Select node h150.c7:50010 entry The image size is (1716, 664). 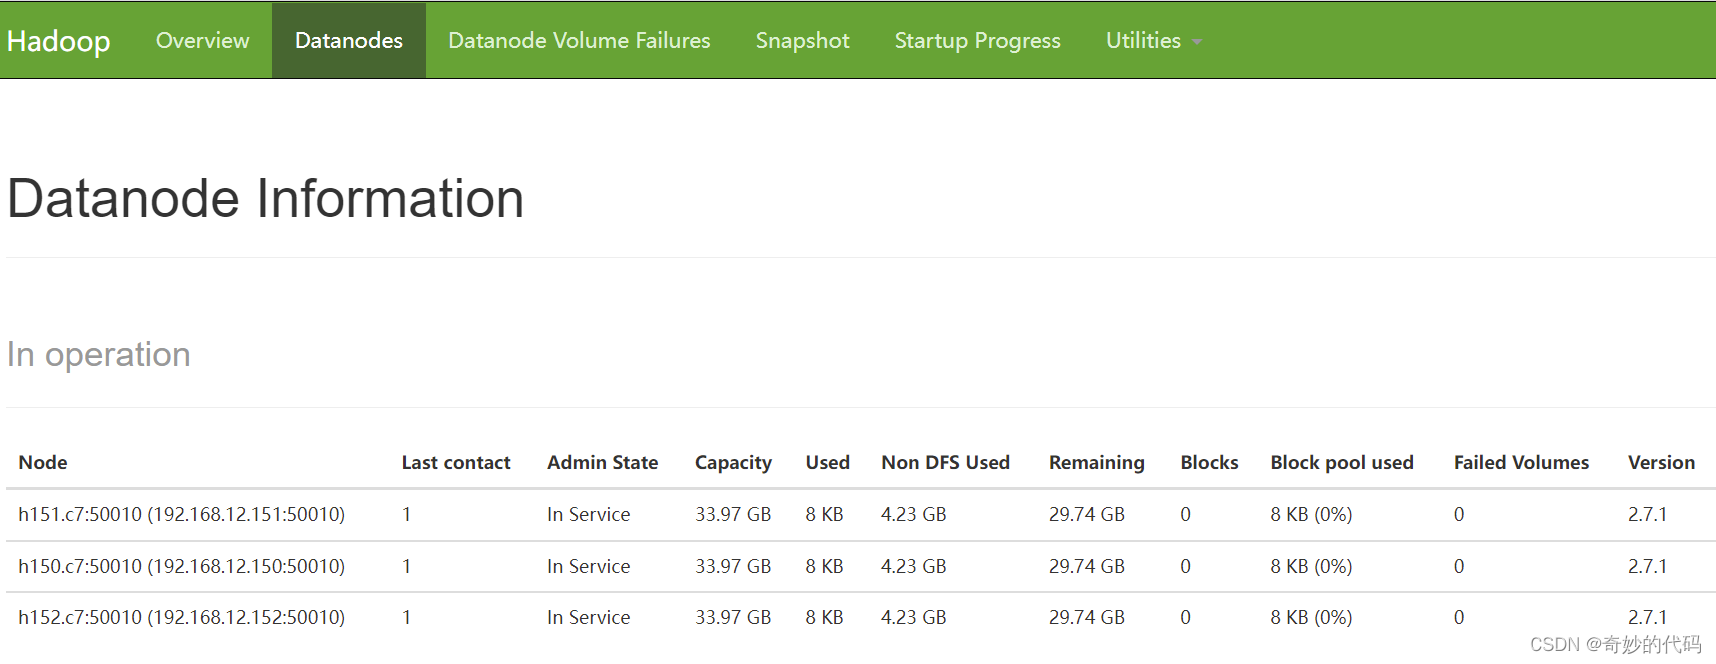[181, 566]
